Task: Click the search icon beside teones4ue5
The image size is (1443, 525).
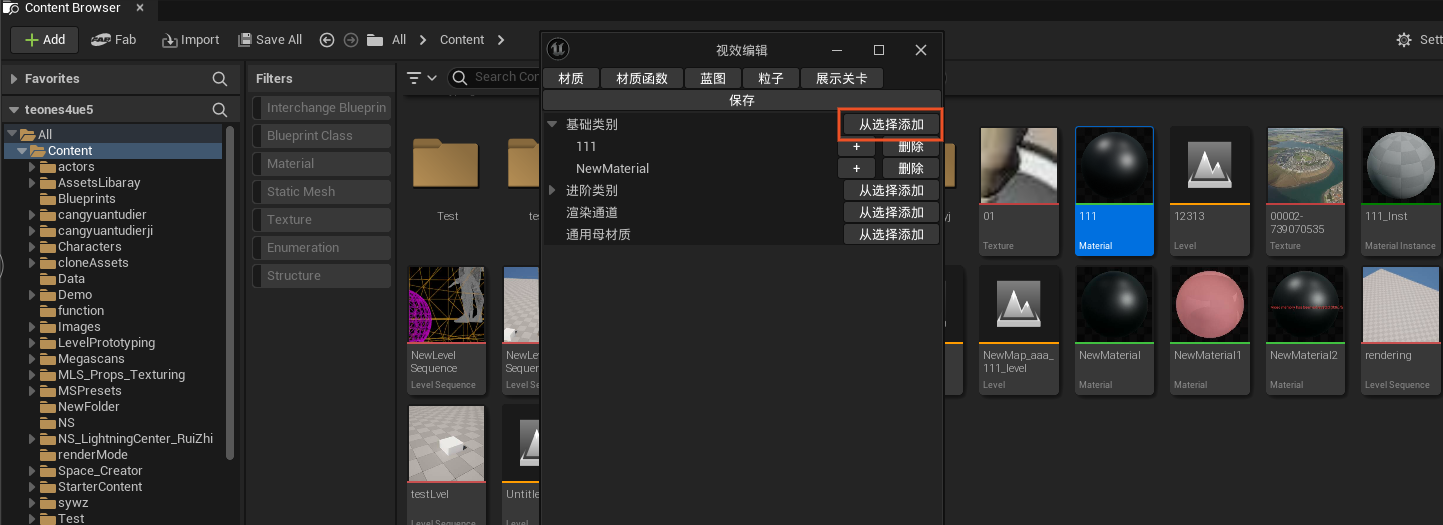Action: point(220,110)
